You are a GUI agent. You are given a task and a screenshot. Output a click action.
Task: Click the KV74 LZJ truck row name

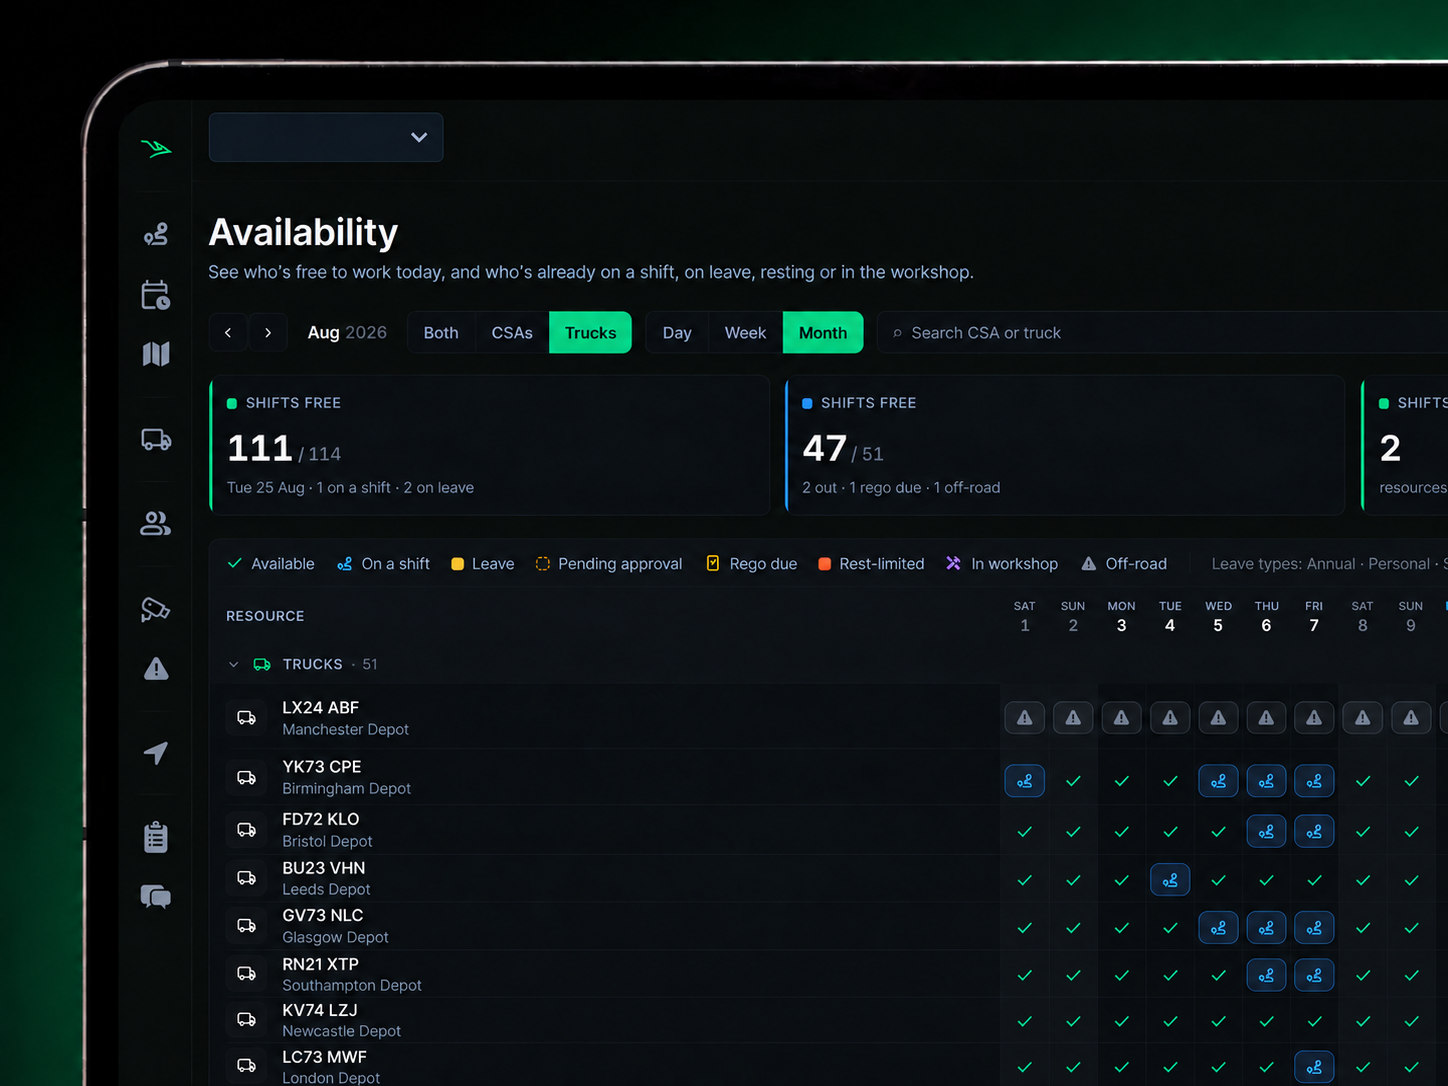click(x=320, y=1010)
